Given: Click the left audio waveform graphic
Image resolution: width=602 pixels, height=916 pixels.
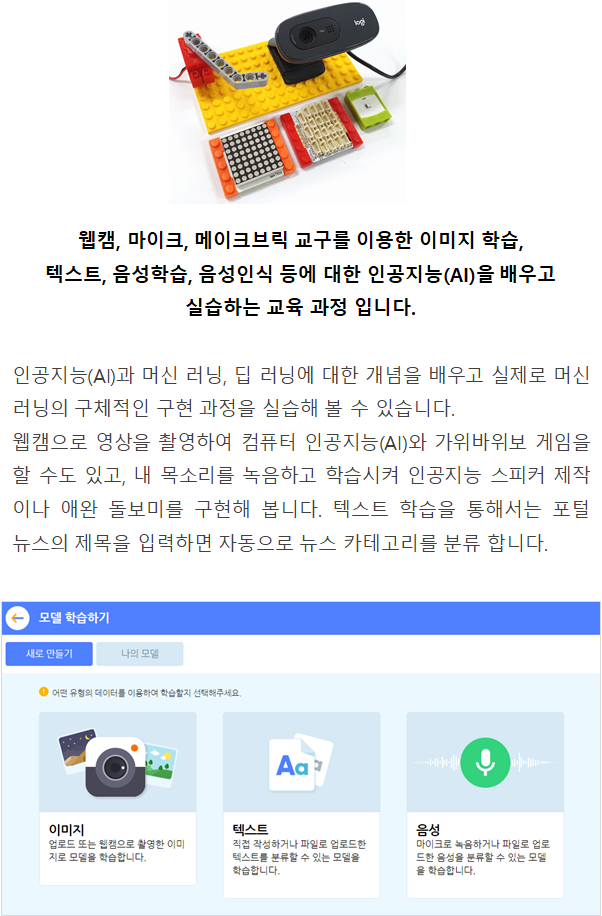Looking at the screenshot, I should [437, 763].
